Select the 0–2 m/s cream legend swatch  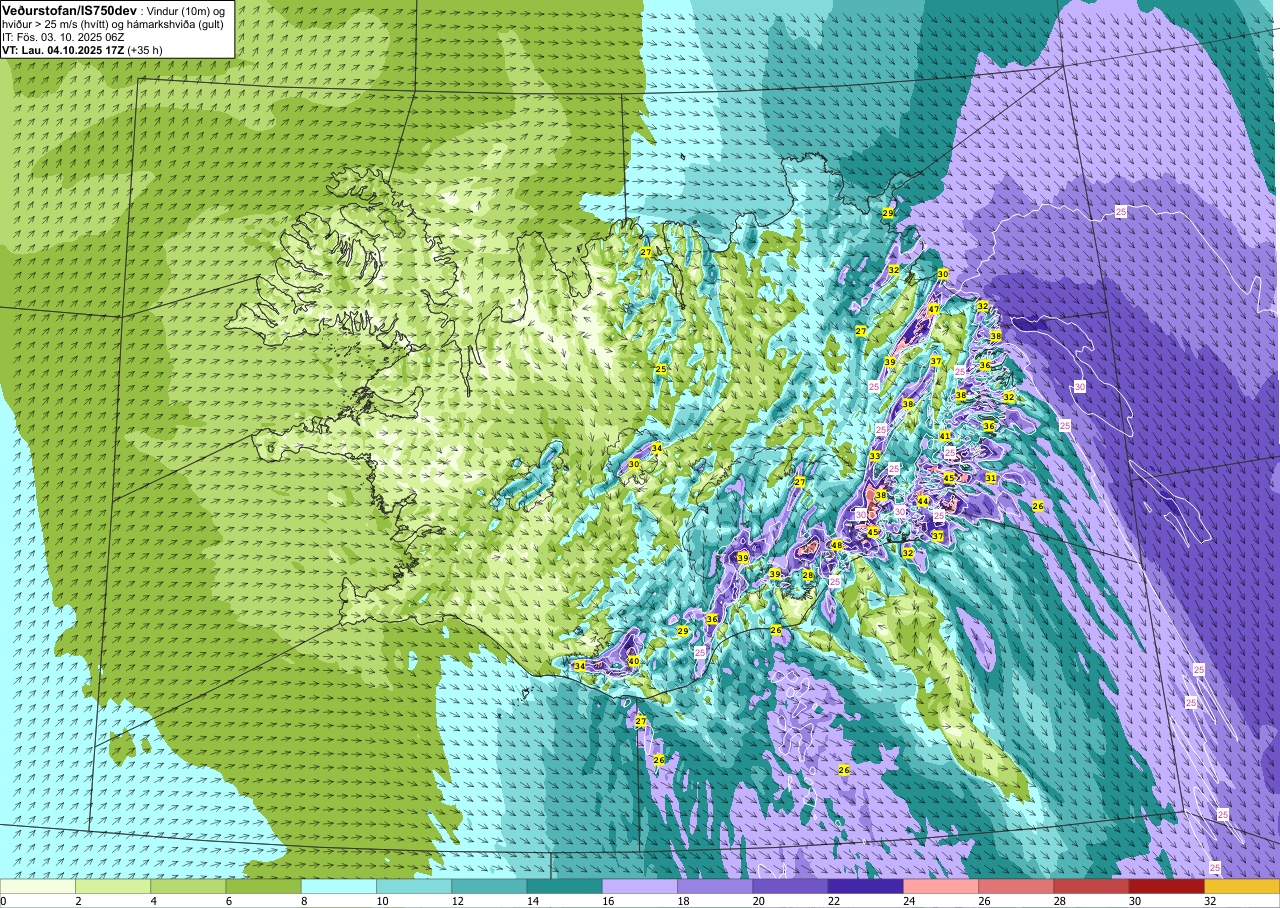38,886
